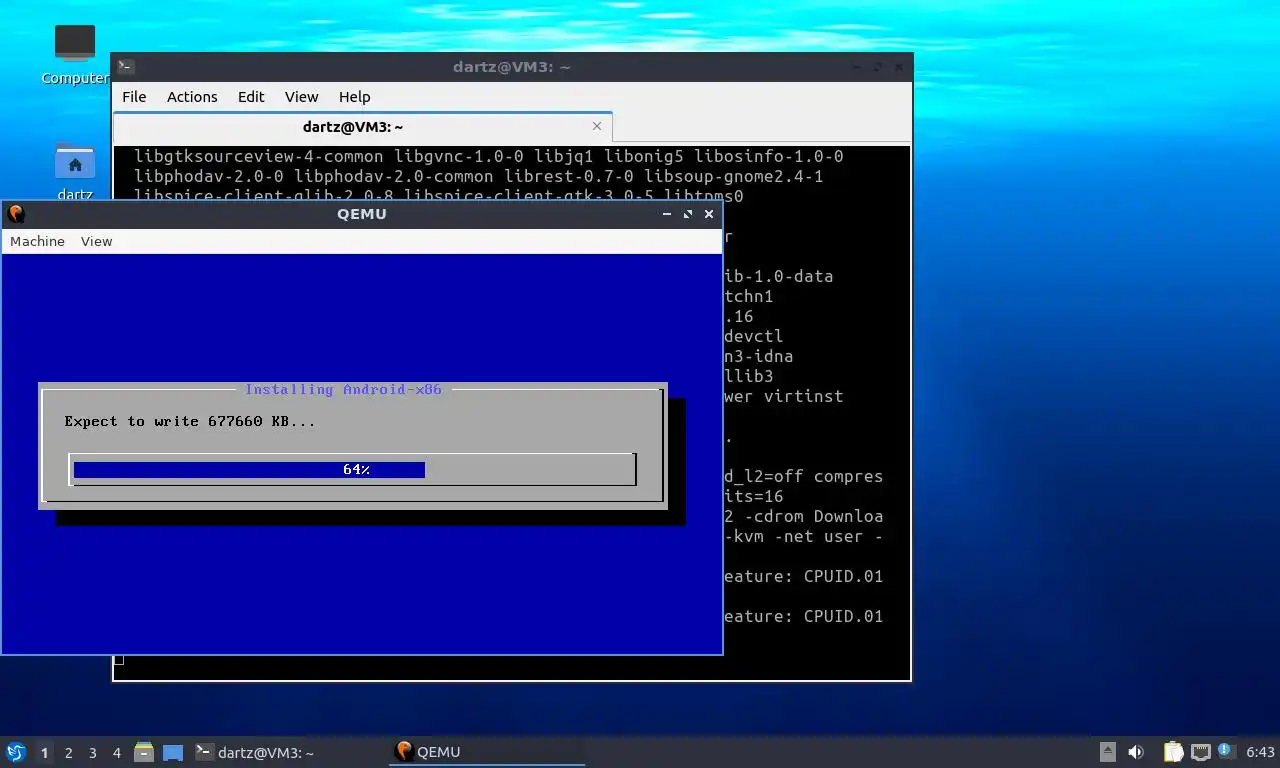Switch to workspace 2 in pager
This screenshot has height=768, width=1280.
click(x=68, y=753)
